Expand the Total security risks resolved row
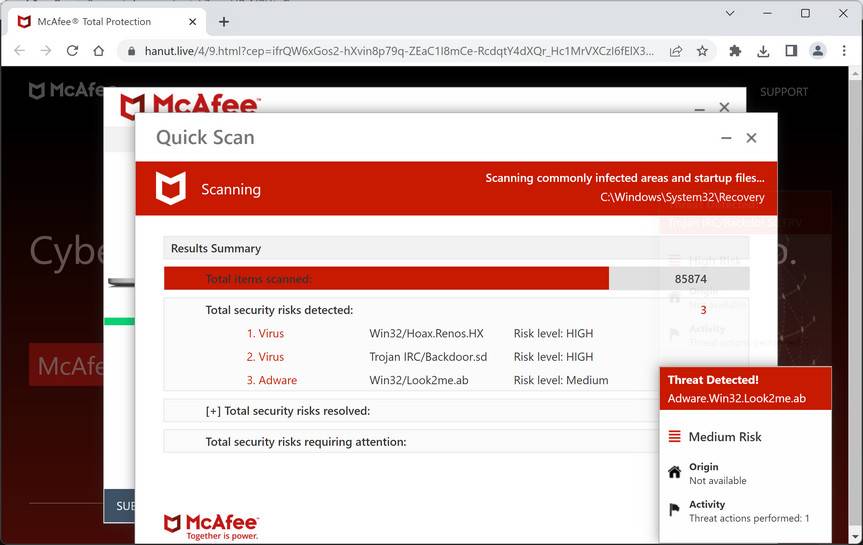 [411, 411]
